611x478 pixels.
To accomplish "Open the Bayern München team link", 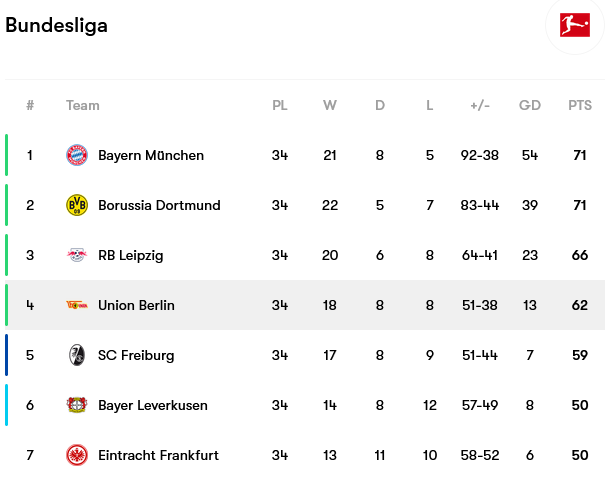I will pos(151,155).
